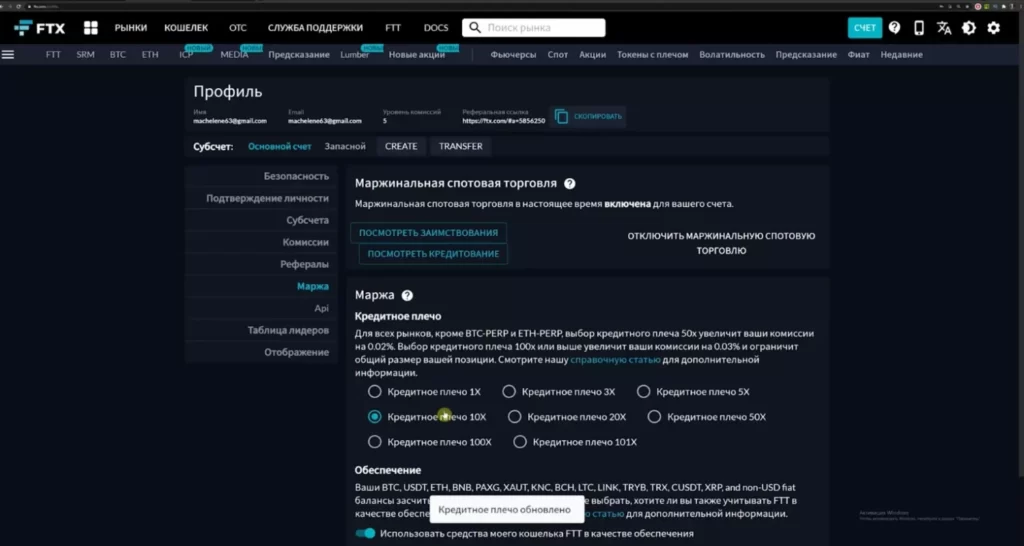1024x546 pixels.
Task: Select Кредитное плечо 101X
Action: coord(520,442)
